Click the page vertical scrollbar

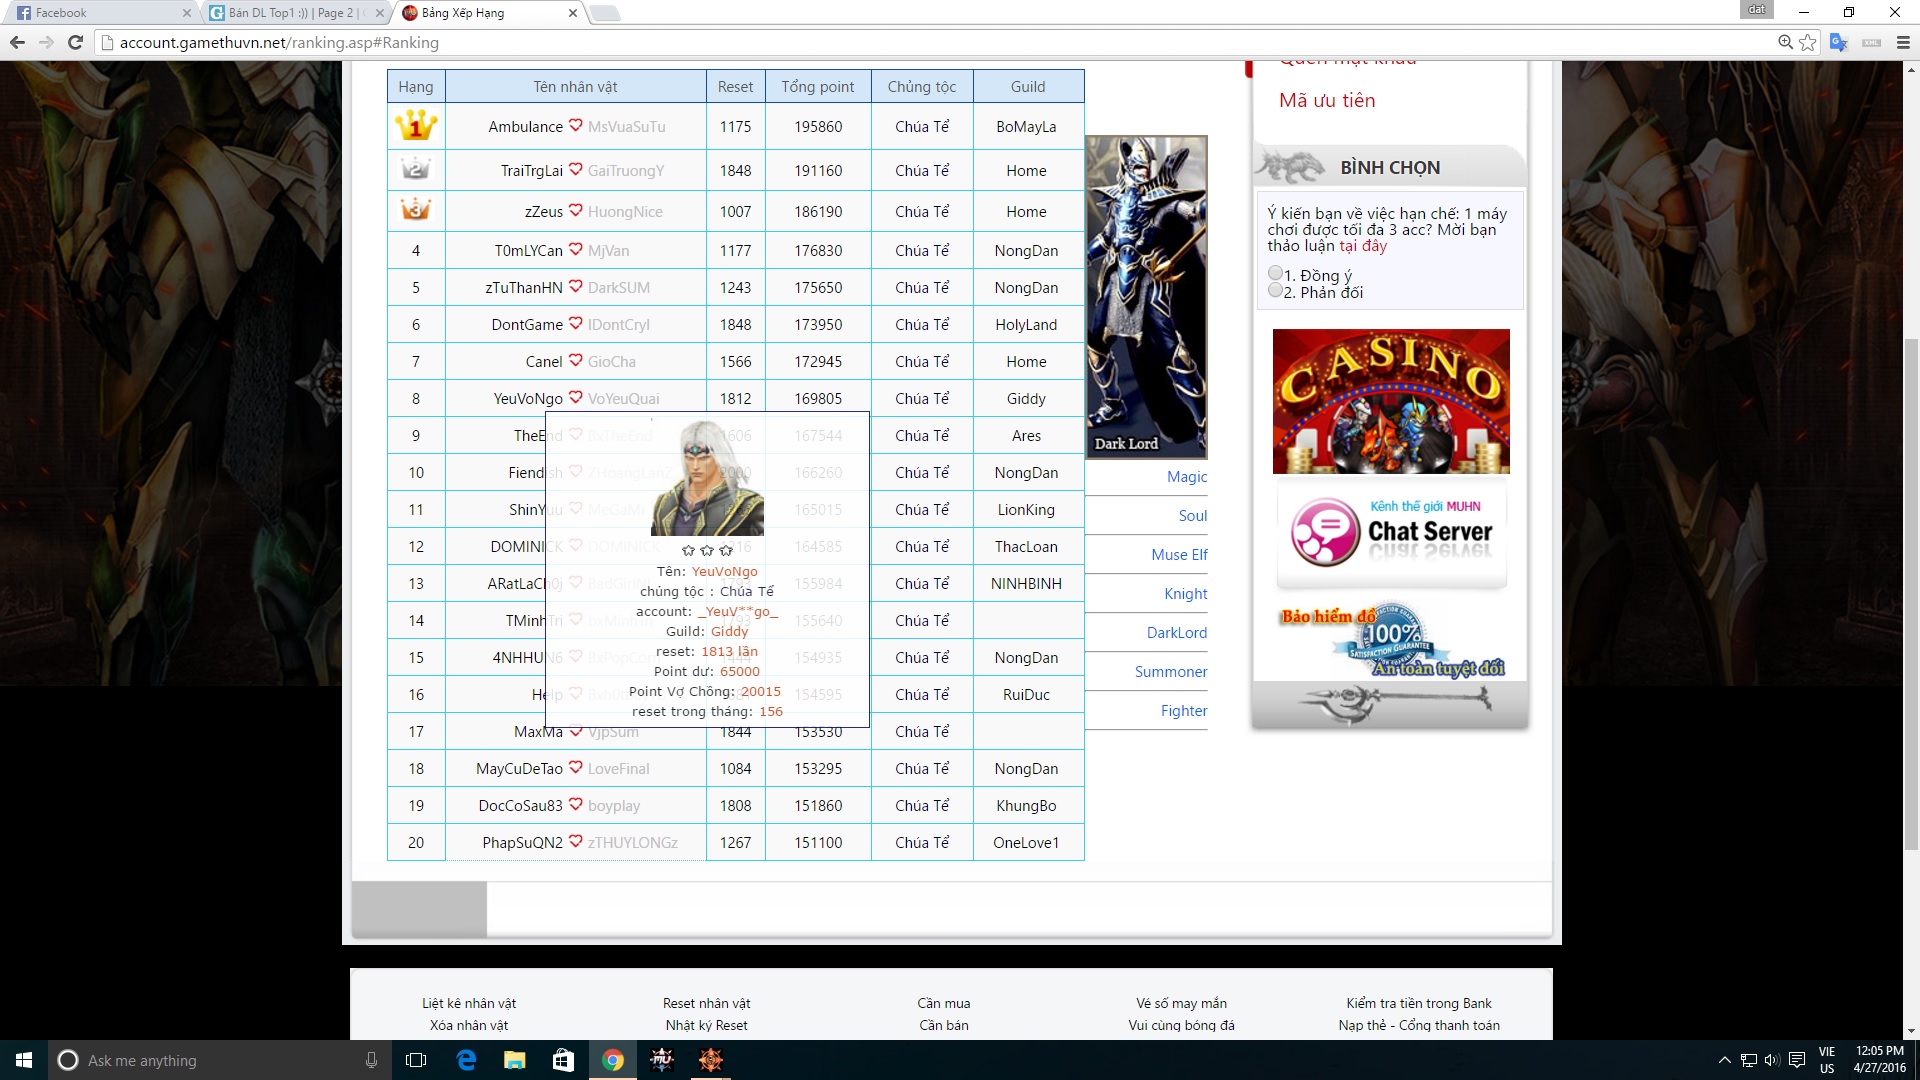pyautogui.click(x=1911, y=600)
